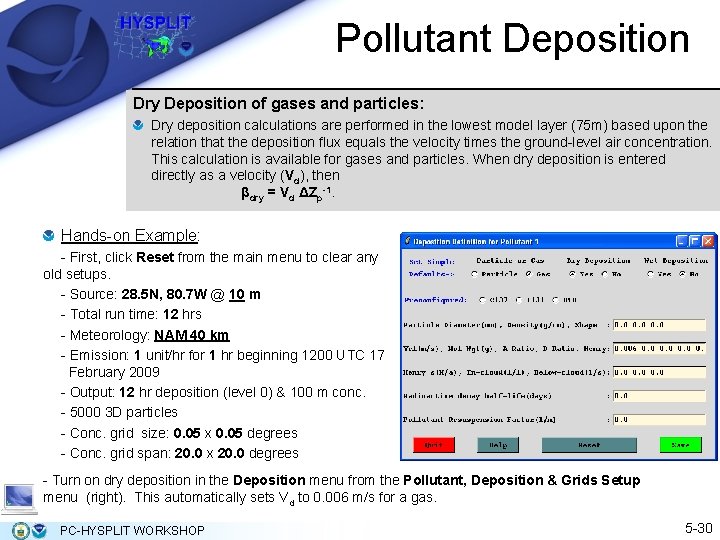Click the bold word "Reset" in the first step
This screenshot has width=720, height=540.
155,257
